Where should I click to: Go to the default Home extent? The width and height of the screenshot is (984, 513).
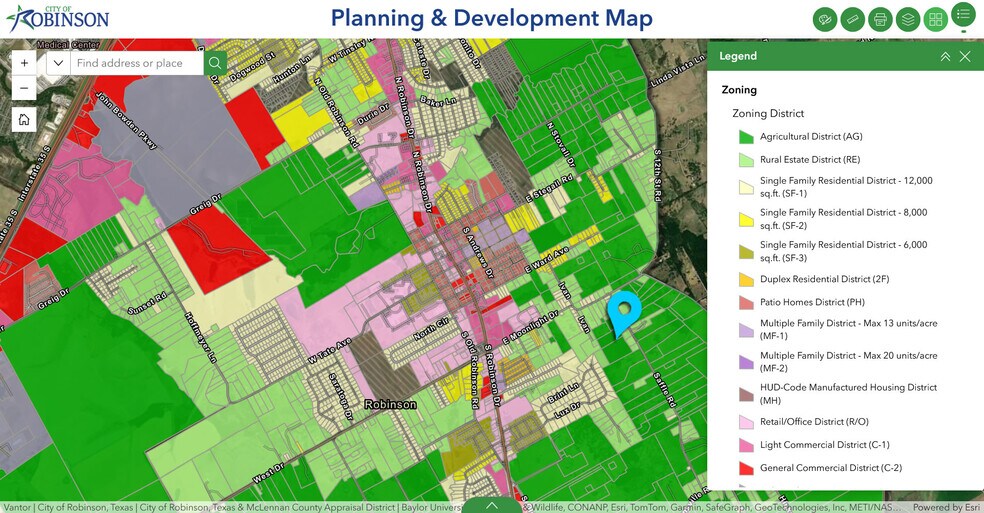(x=25, y=120)
